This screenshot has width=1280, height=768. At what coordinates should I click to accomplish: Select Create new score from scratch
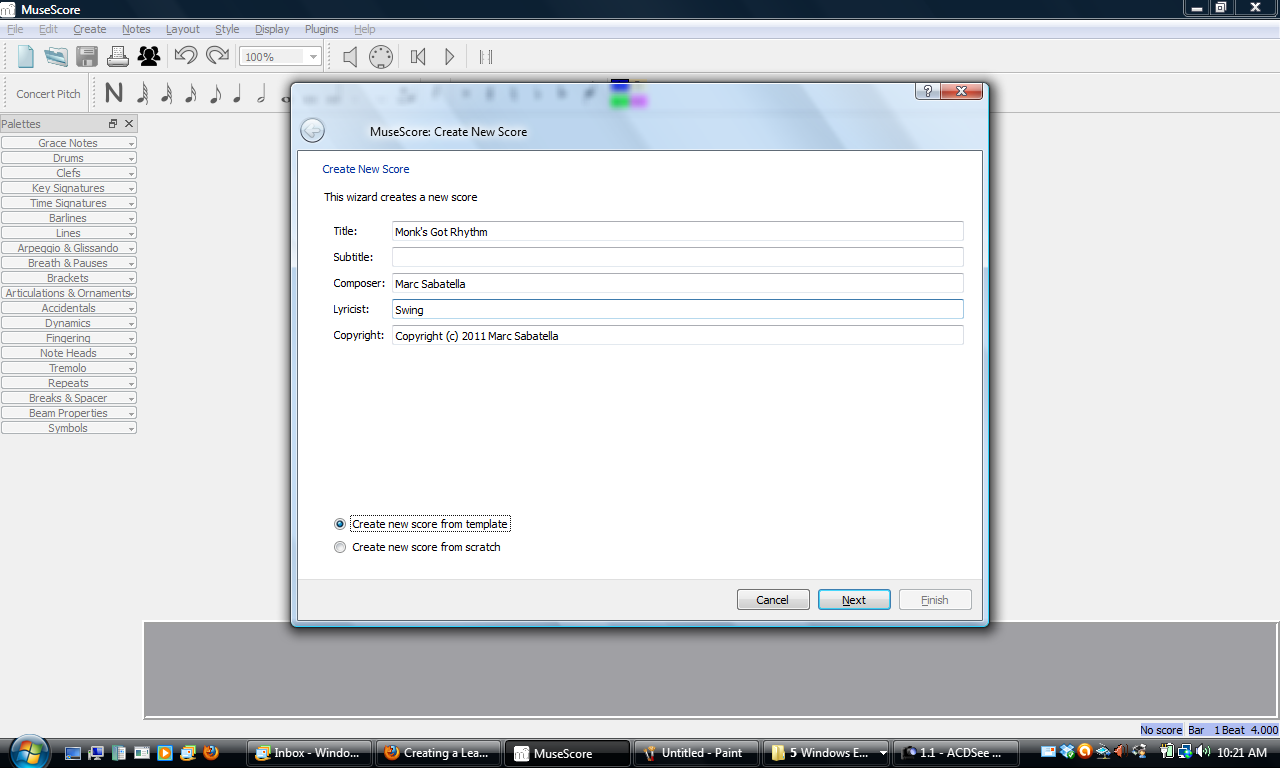coord(417,547)
